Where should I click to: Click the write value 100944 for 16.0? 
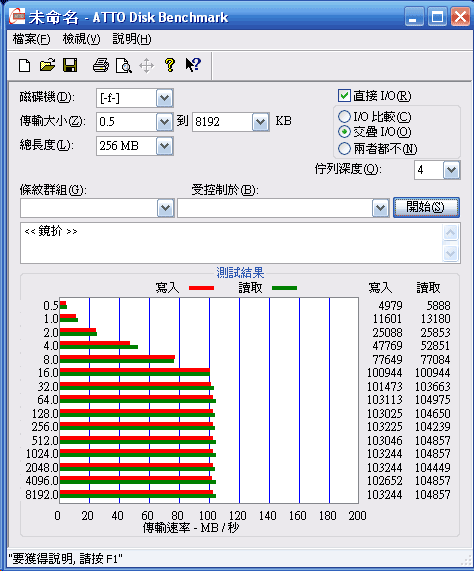[384, 373]
